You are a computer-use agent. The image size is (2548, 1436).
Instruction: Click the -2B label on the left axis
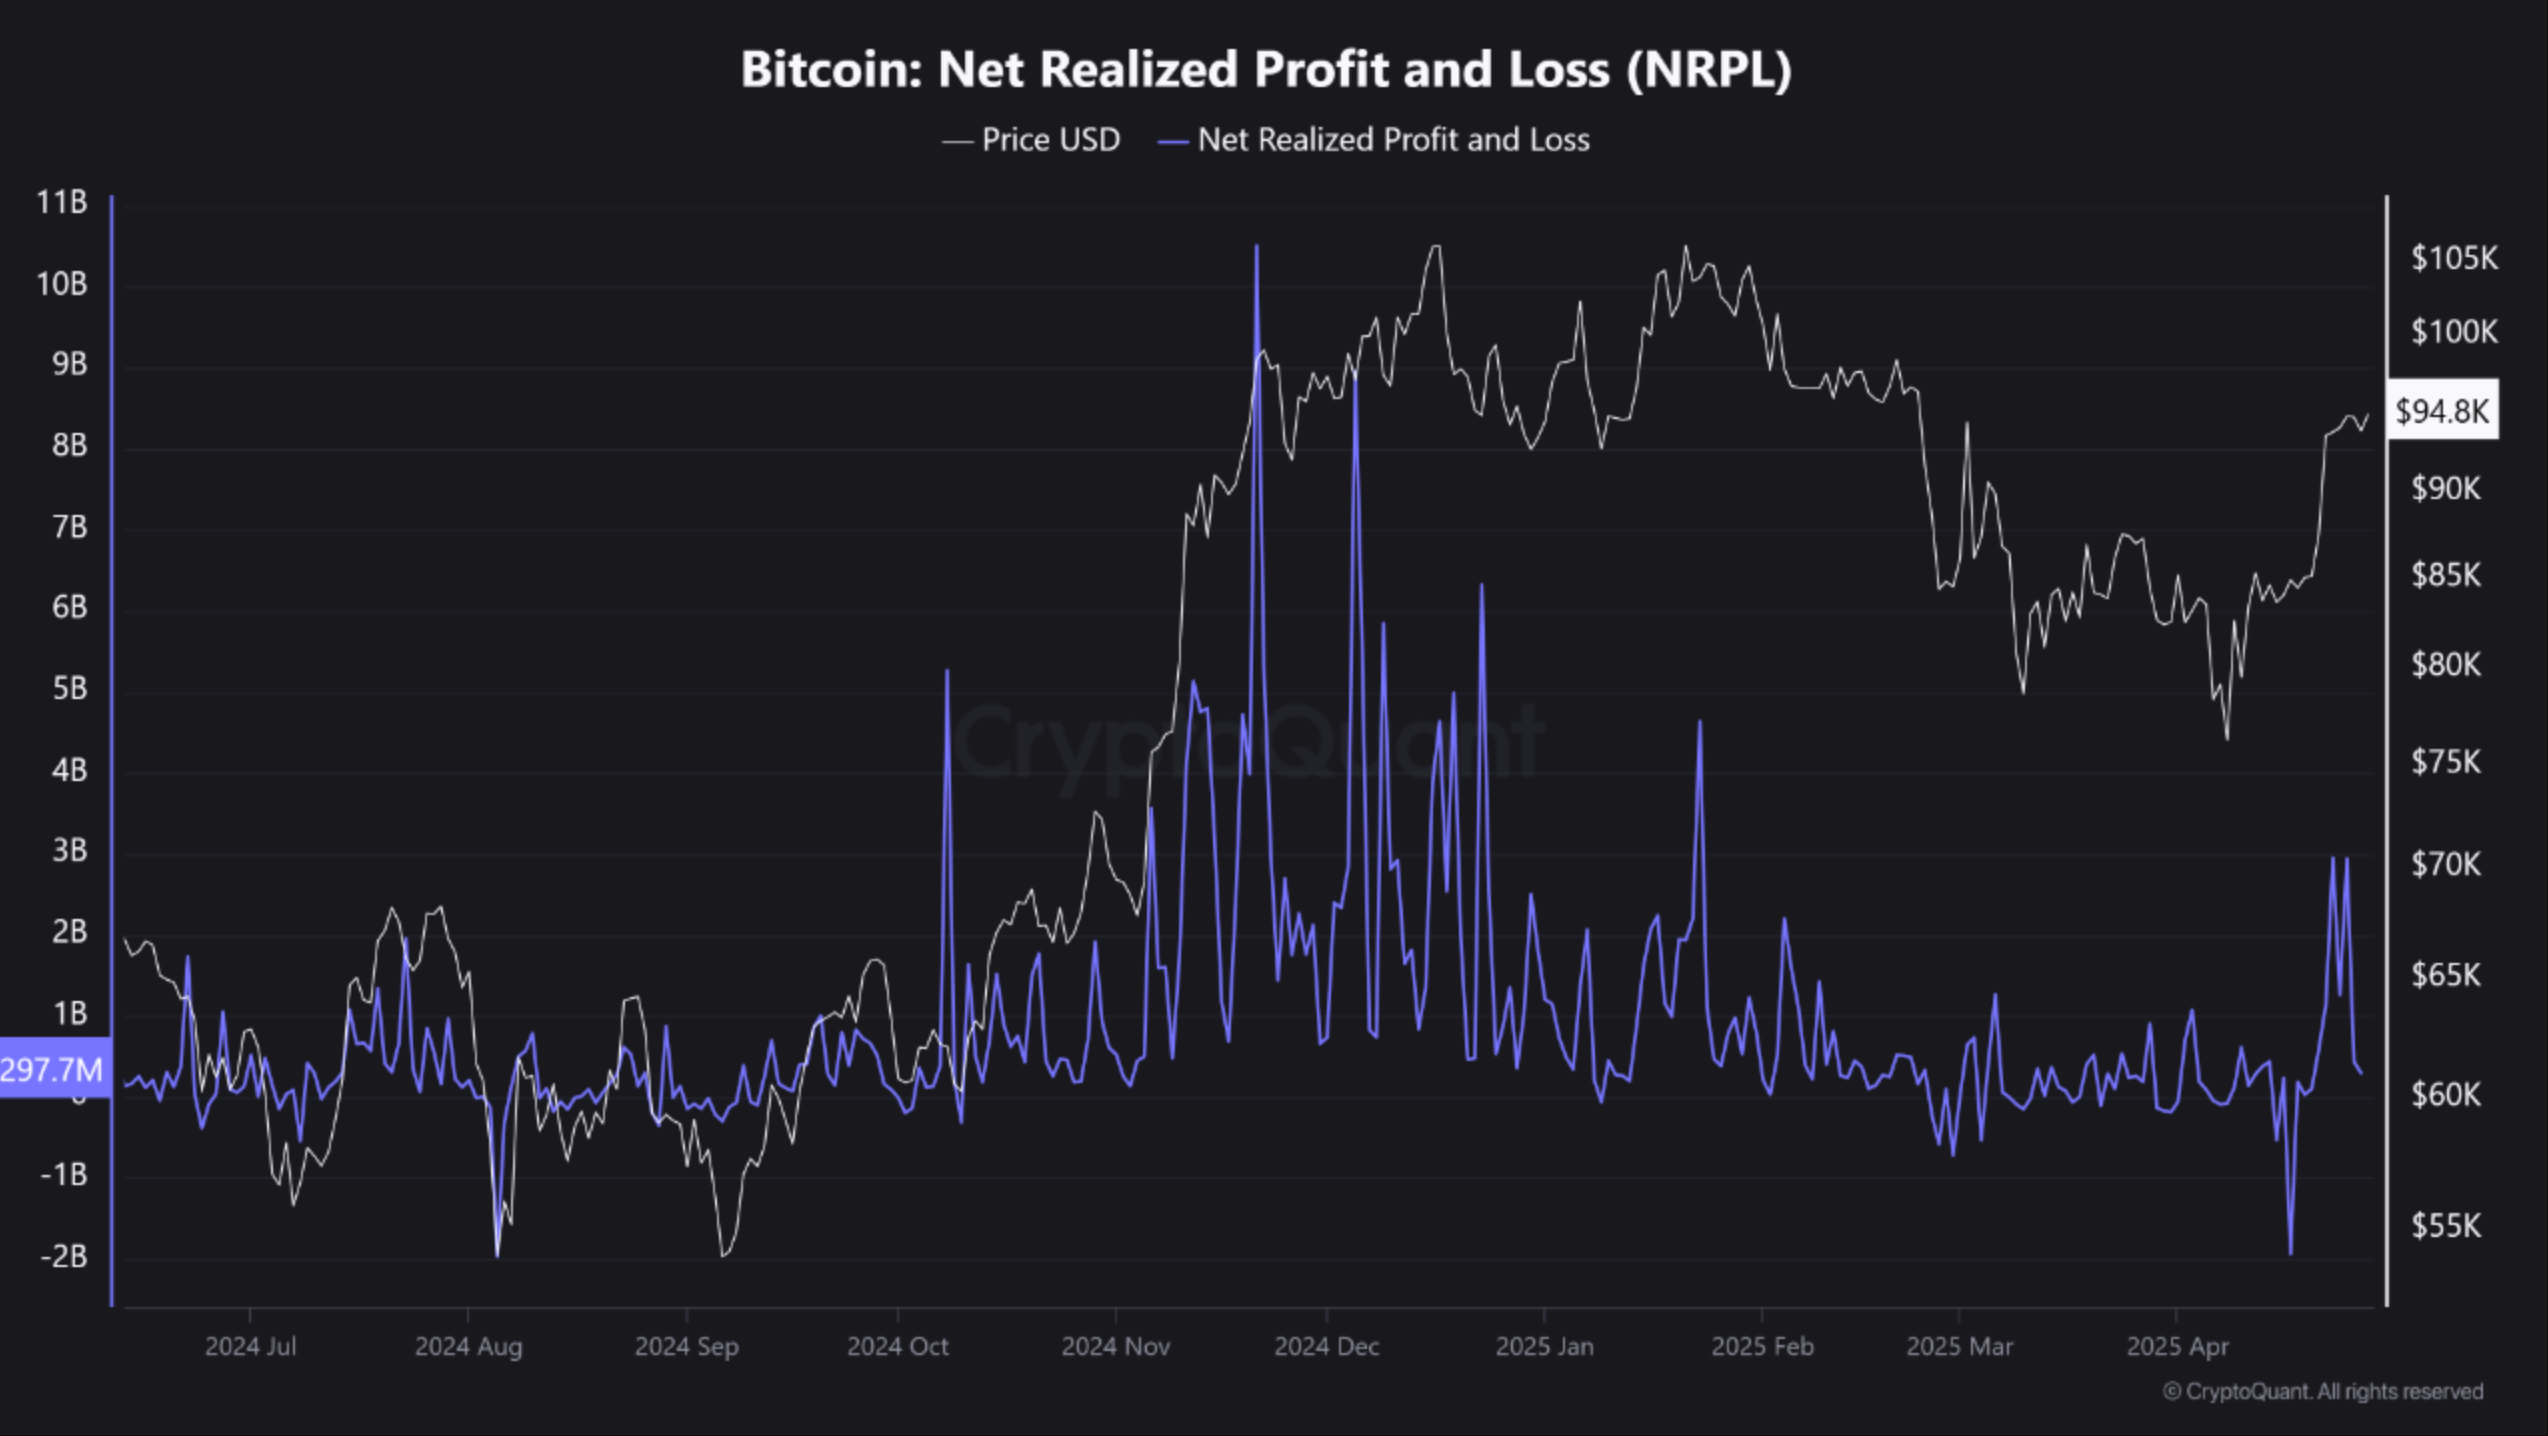click(64, 1256)
